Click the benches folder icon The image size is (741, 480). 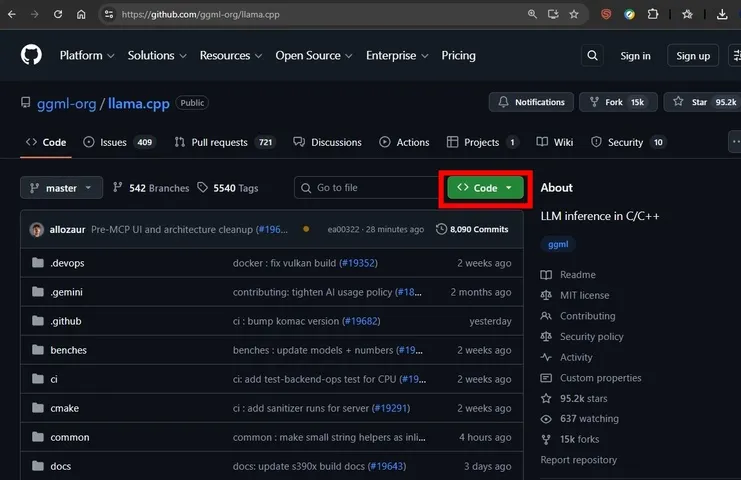coord(38,350)
